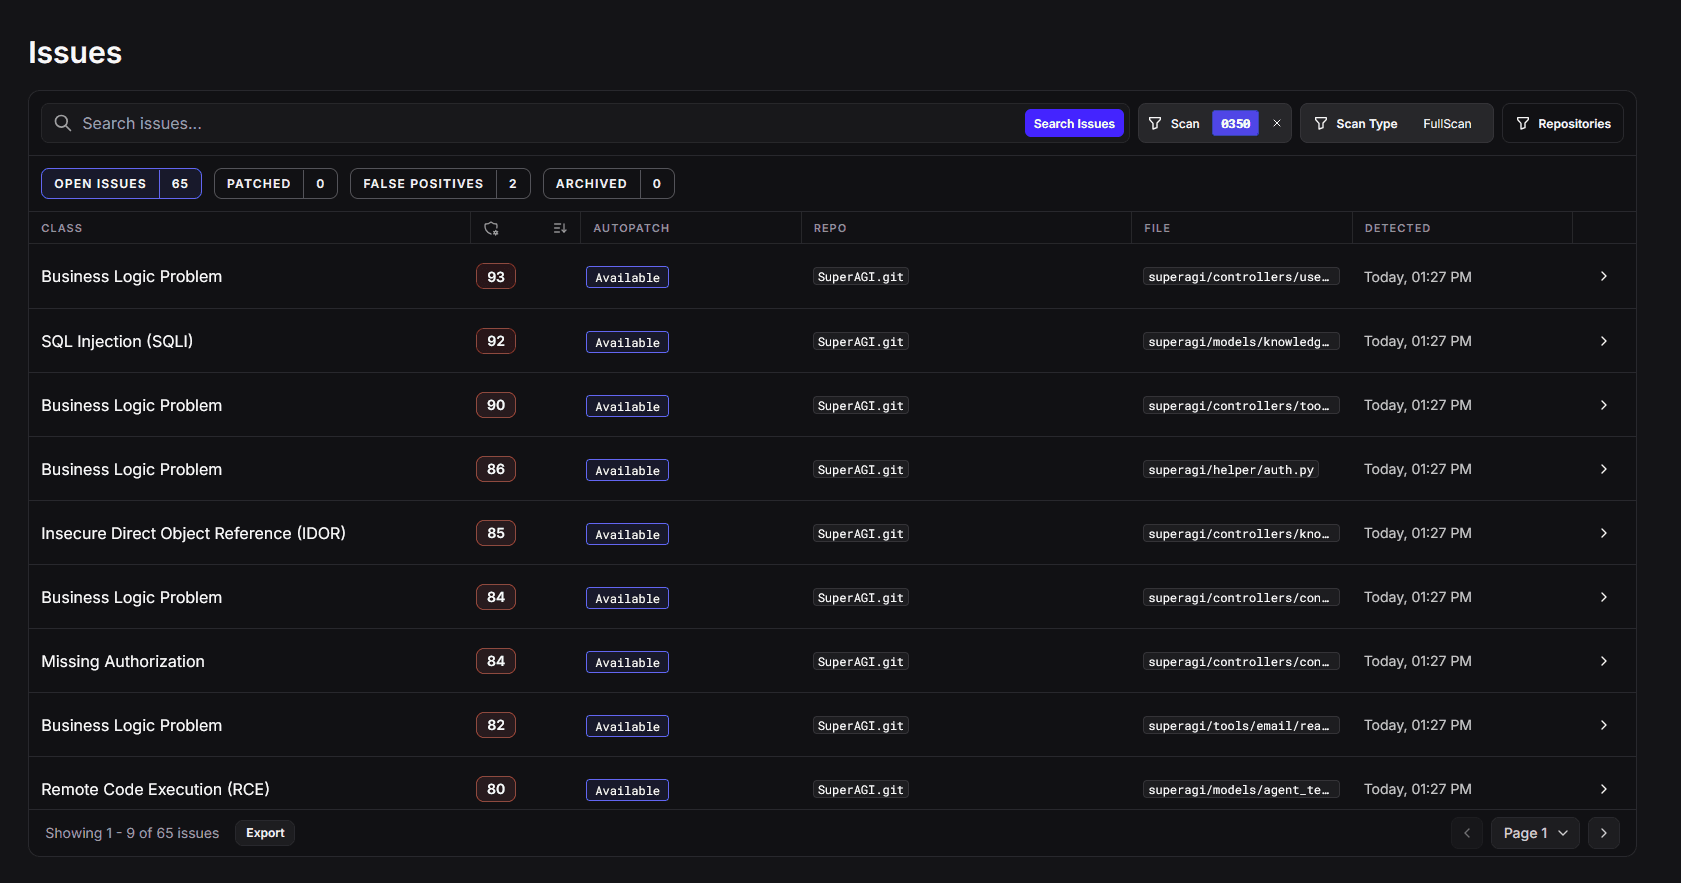The height and width of the screenshot is (883, 1681).
Task: Open the Repositories filter
Action: [x=1562, y=123]
